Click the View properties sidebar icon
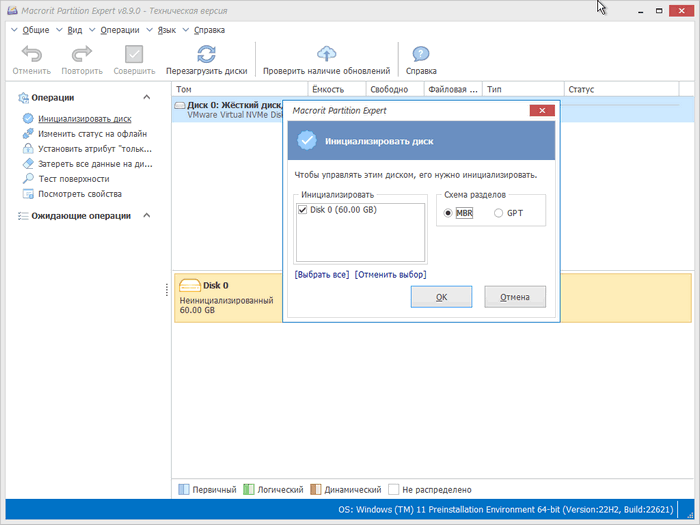 coord(28,194)
